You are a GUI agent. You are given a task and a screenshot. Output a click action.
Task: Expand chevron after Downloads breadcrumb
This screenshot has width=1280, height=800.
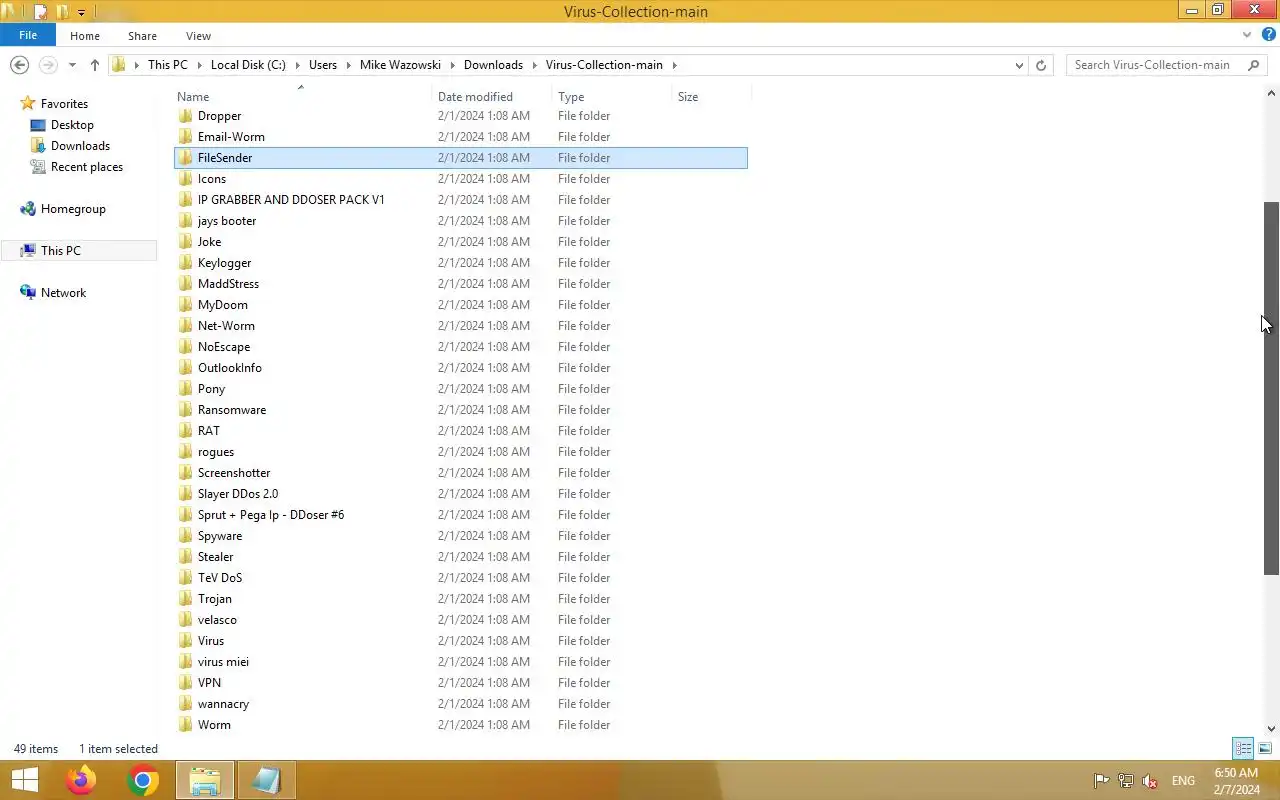click(x=534, y=65)
